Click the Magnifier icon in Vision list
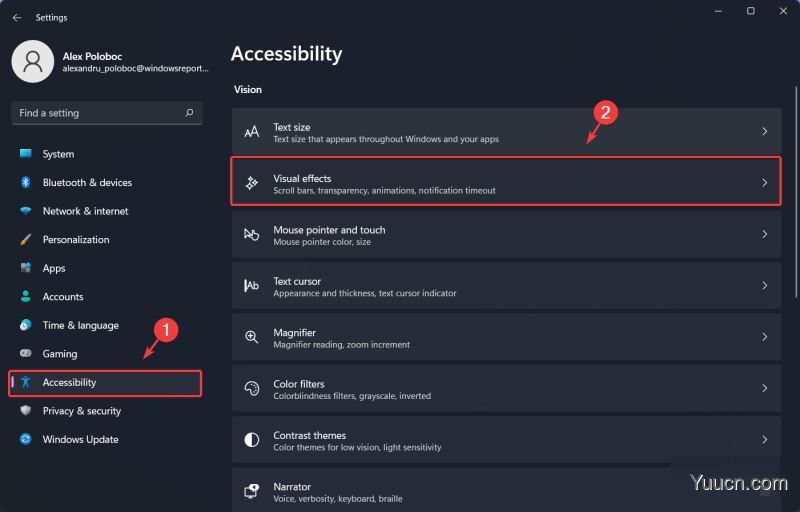 (252, 337)
